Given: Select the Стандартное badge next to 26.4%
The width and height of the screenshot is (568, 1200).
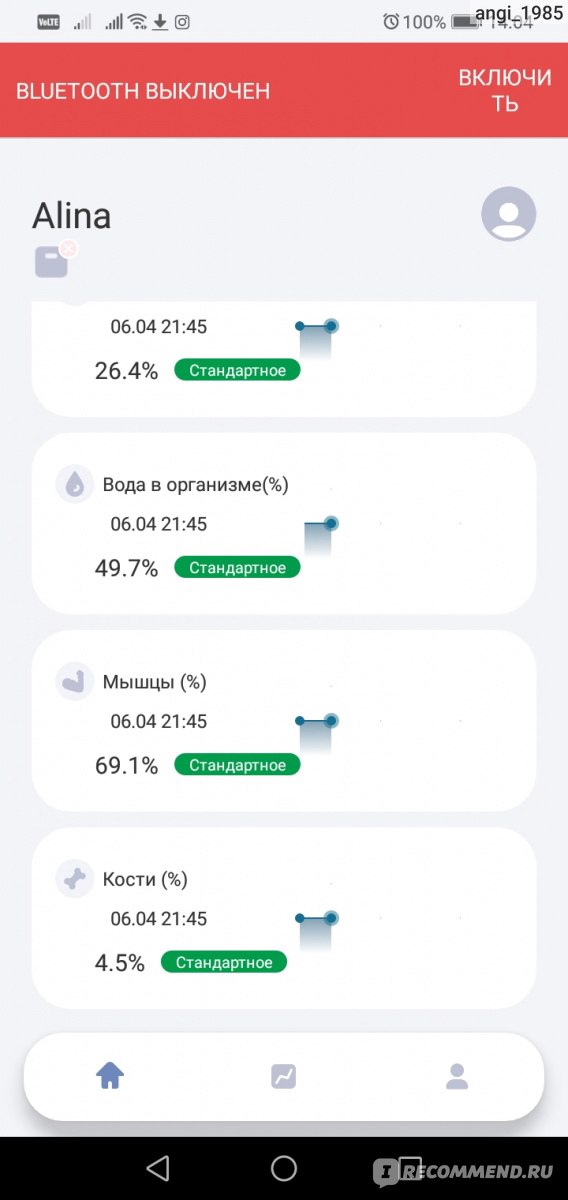Looking at the screenshot, I should 237,370.
